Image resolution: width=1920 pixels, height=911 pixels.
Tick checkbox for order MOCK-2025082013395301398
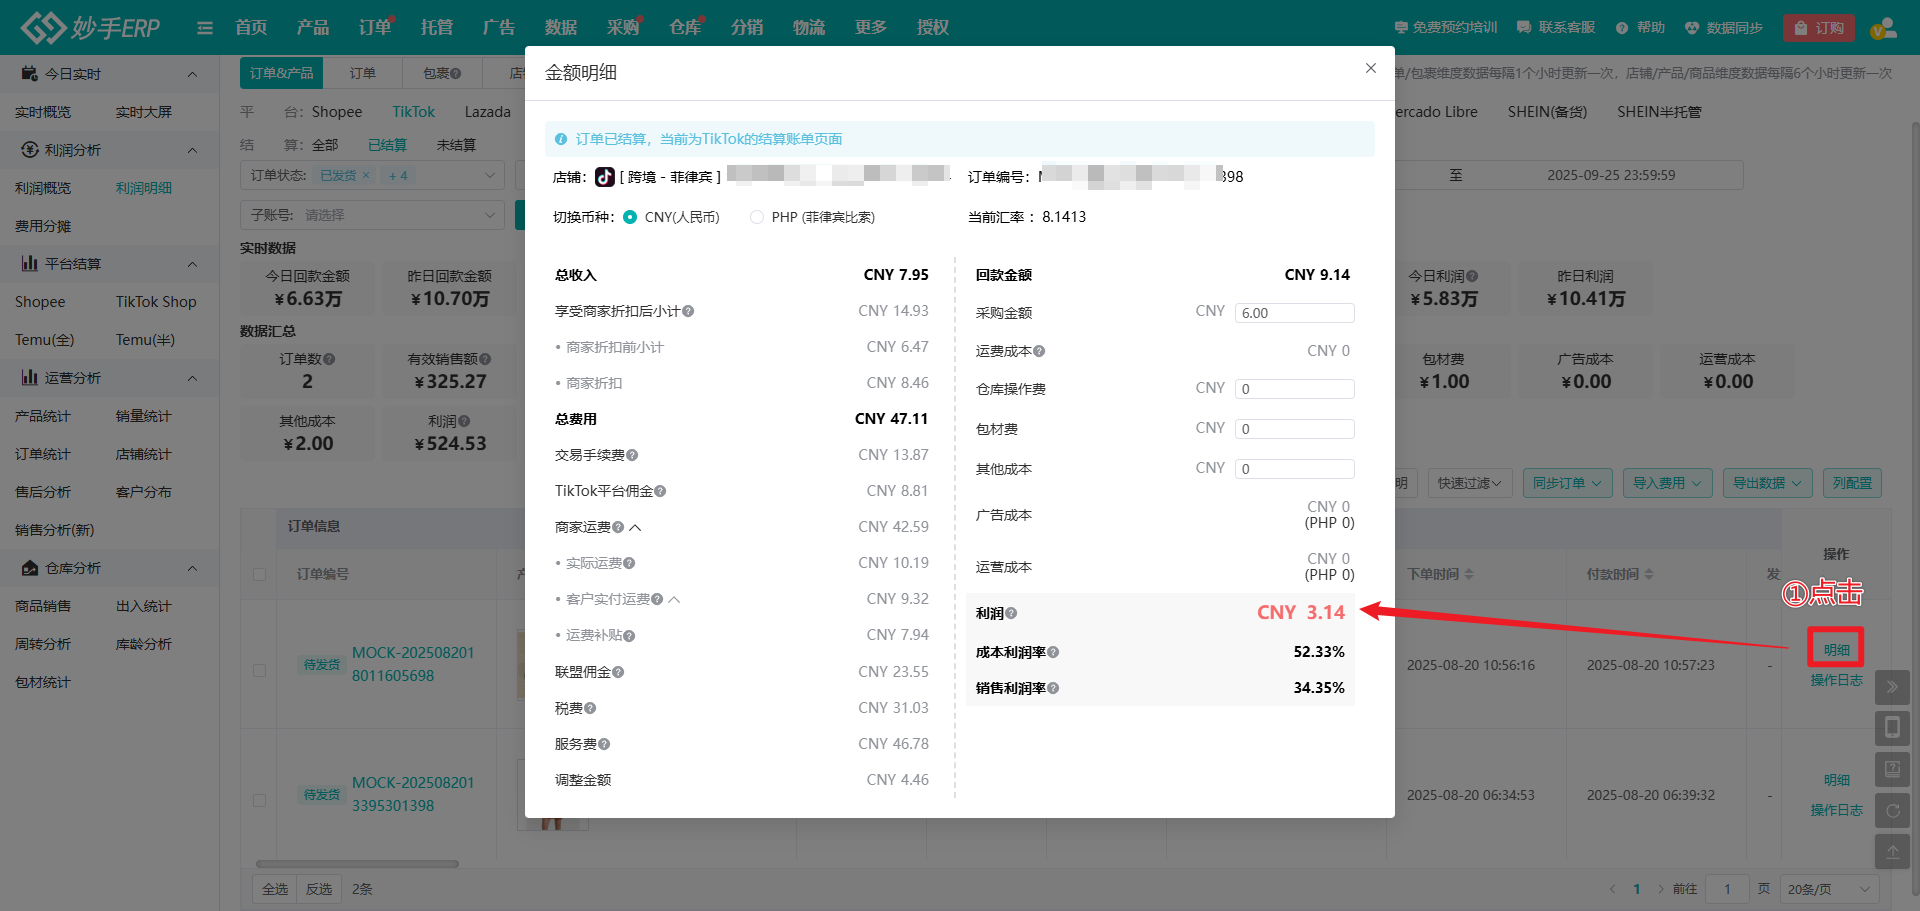pos(260,800)
